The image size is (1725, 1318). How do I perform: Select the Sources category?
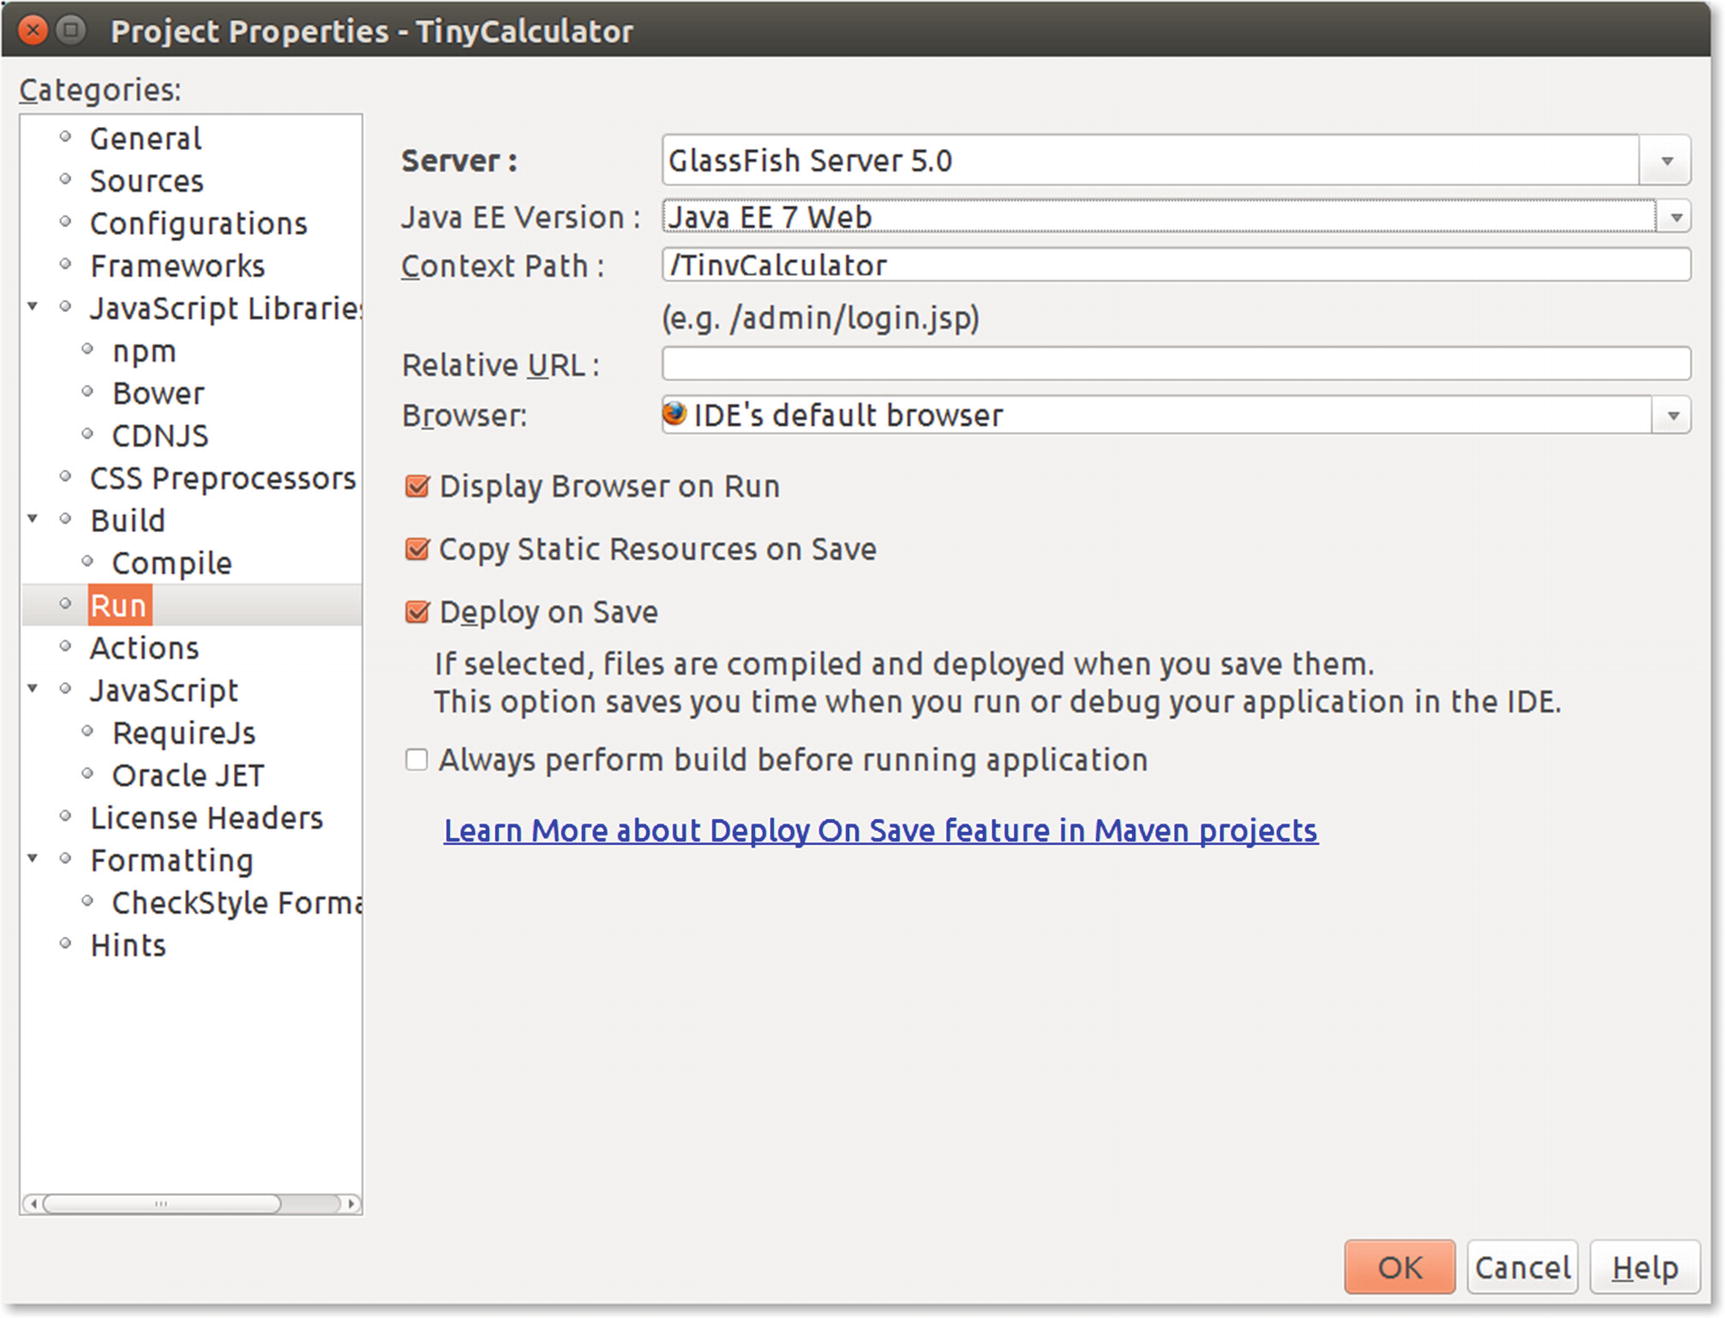tap(147, 181)
